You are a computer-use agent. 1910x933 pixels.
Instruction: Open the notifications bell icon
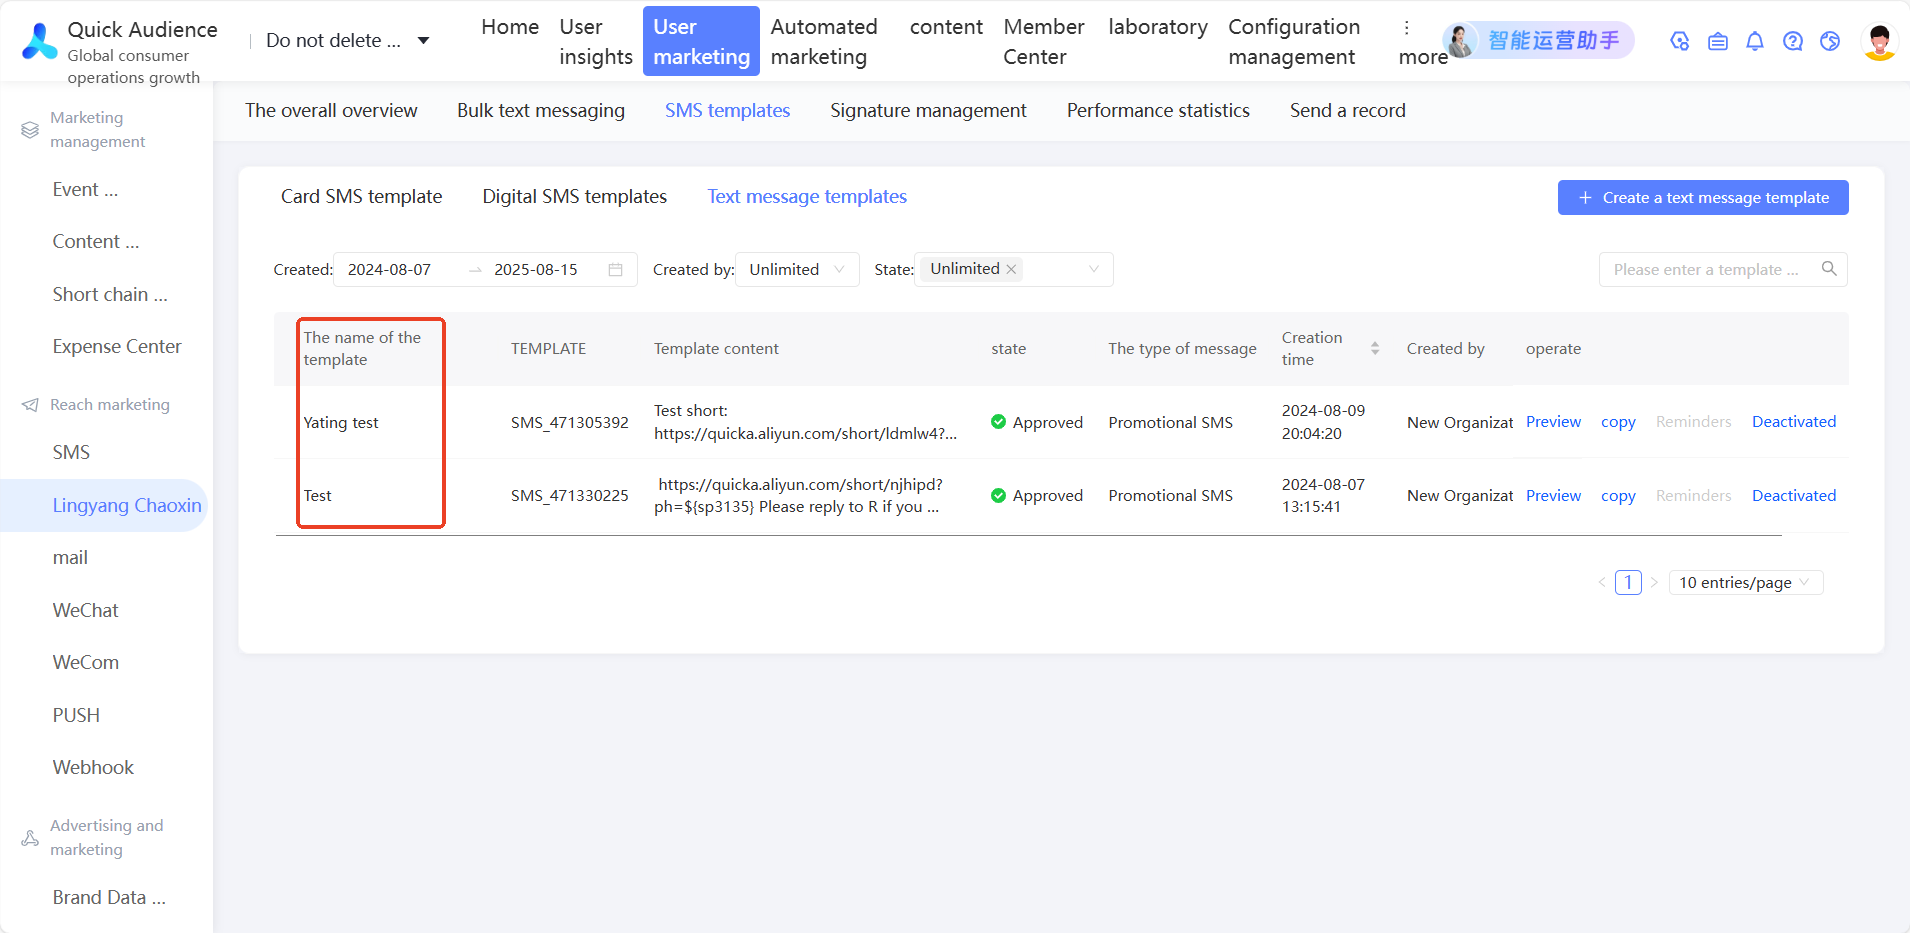pyautogui.click(x=1755, y=41)
